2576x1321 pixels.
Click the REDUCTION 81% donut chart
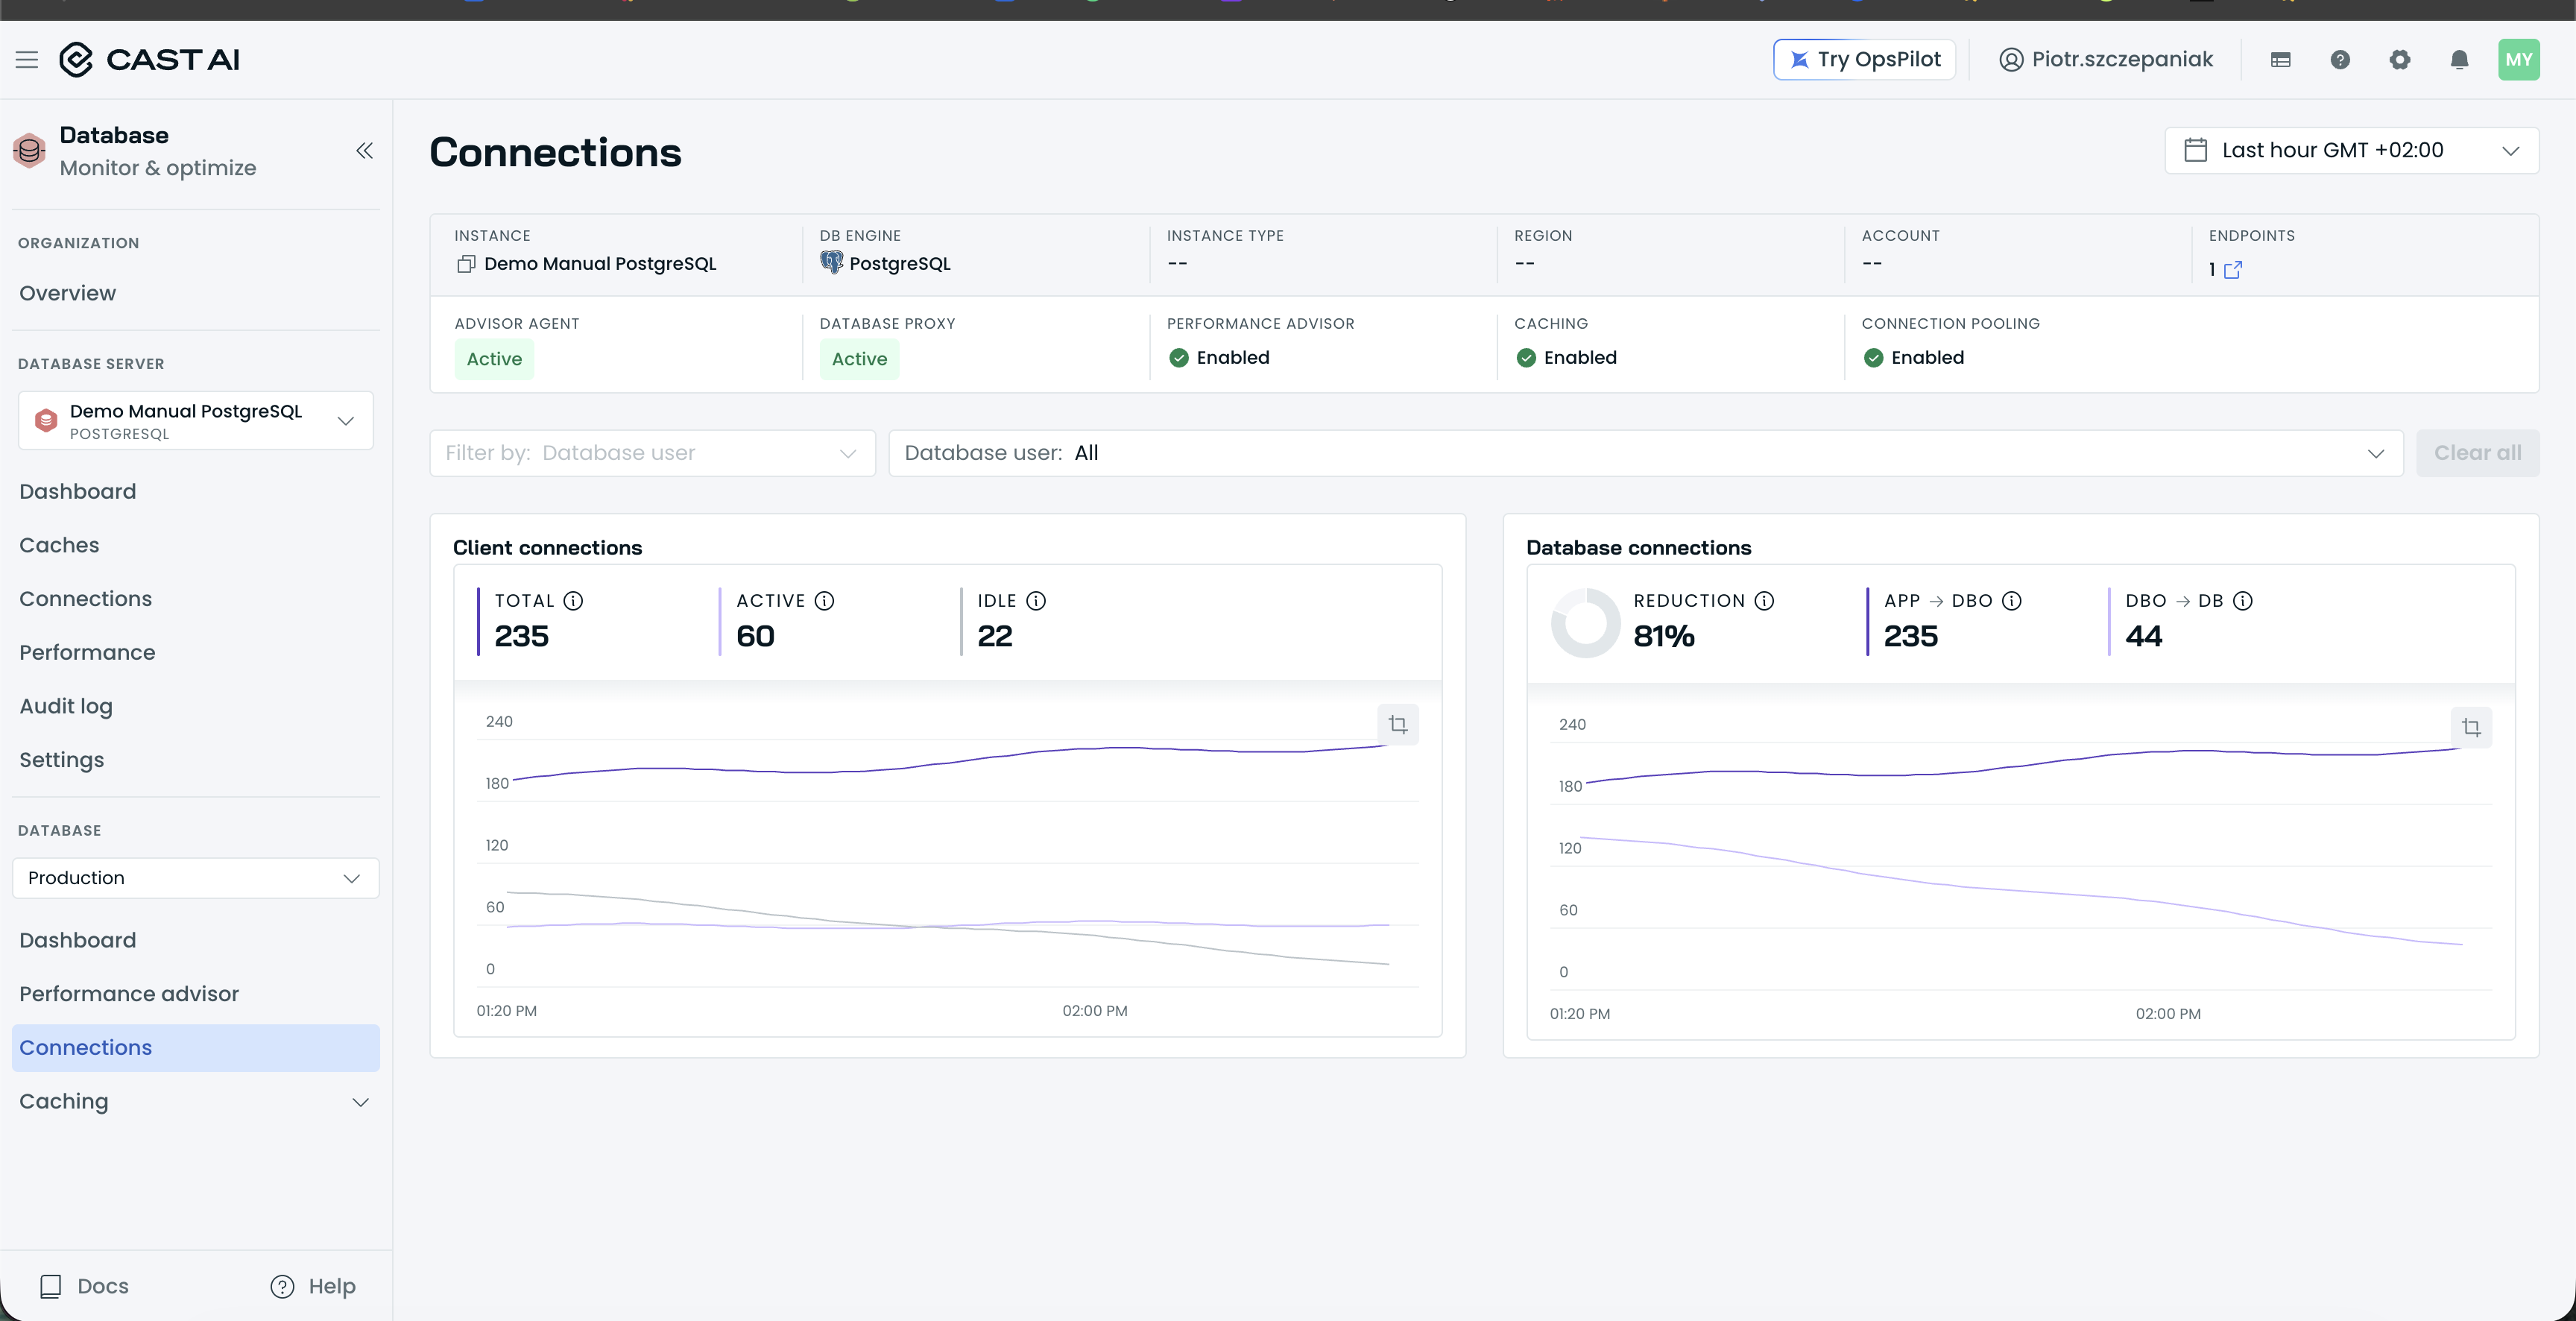point(1585,623)
